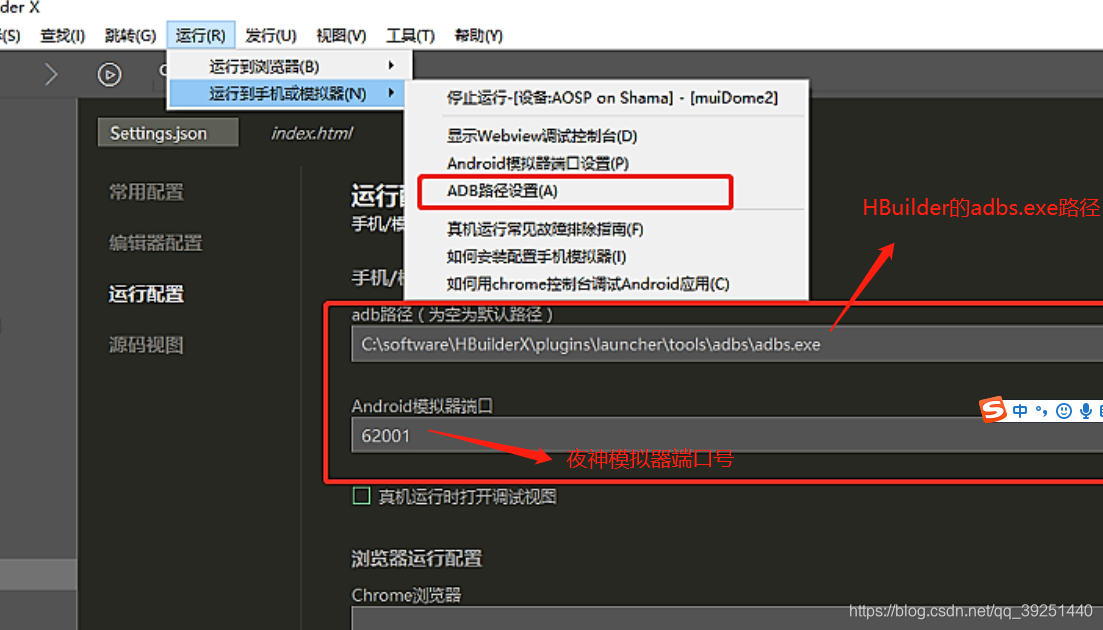Expand 运行到浏览器(B) submenu arrow

[391, 65]
